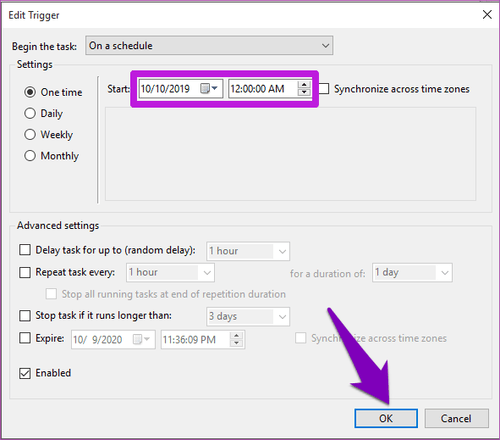
Task: Enable Synchronize across time zones for Start
Action: tap(323, 89)
